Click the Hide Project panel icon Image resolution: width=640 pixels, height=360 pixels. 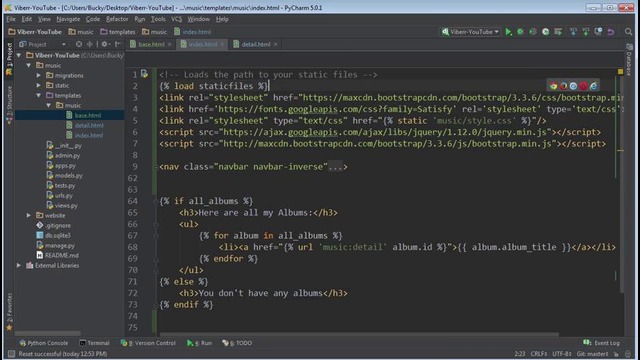point(118,44)
